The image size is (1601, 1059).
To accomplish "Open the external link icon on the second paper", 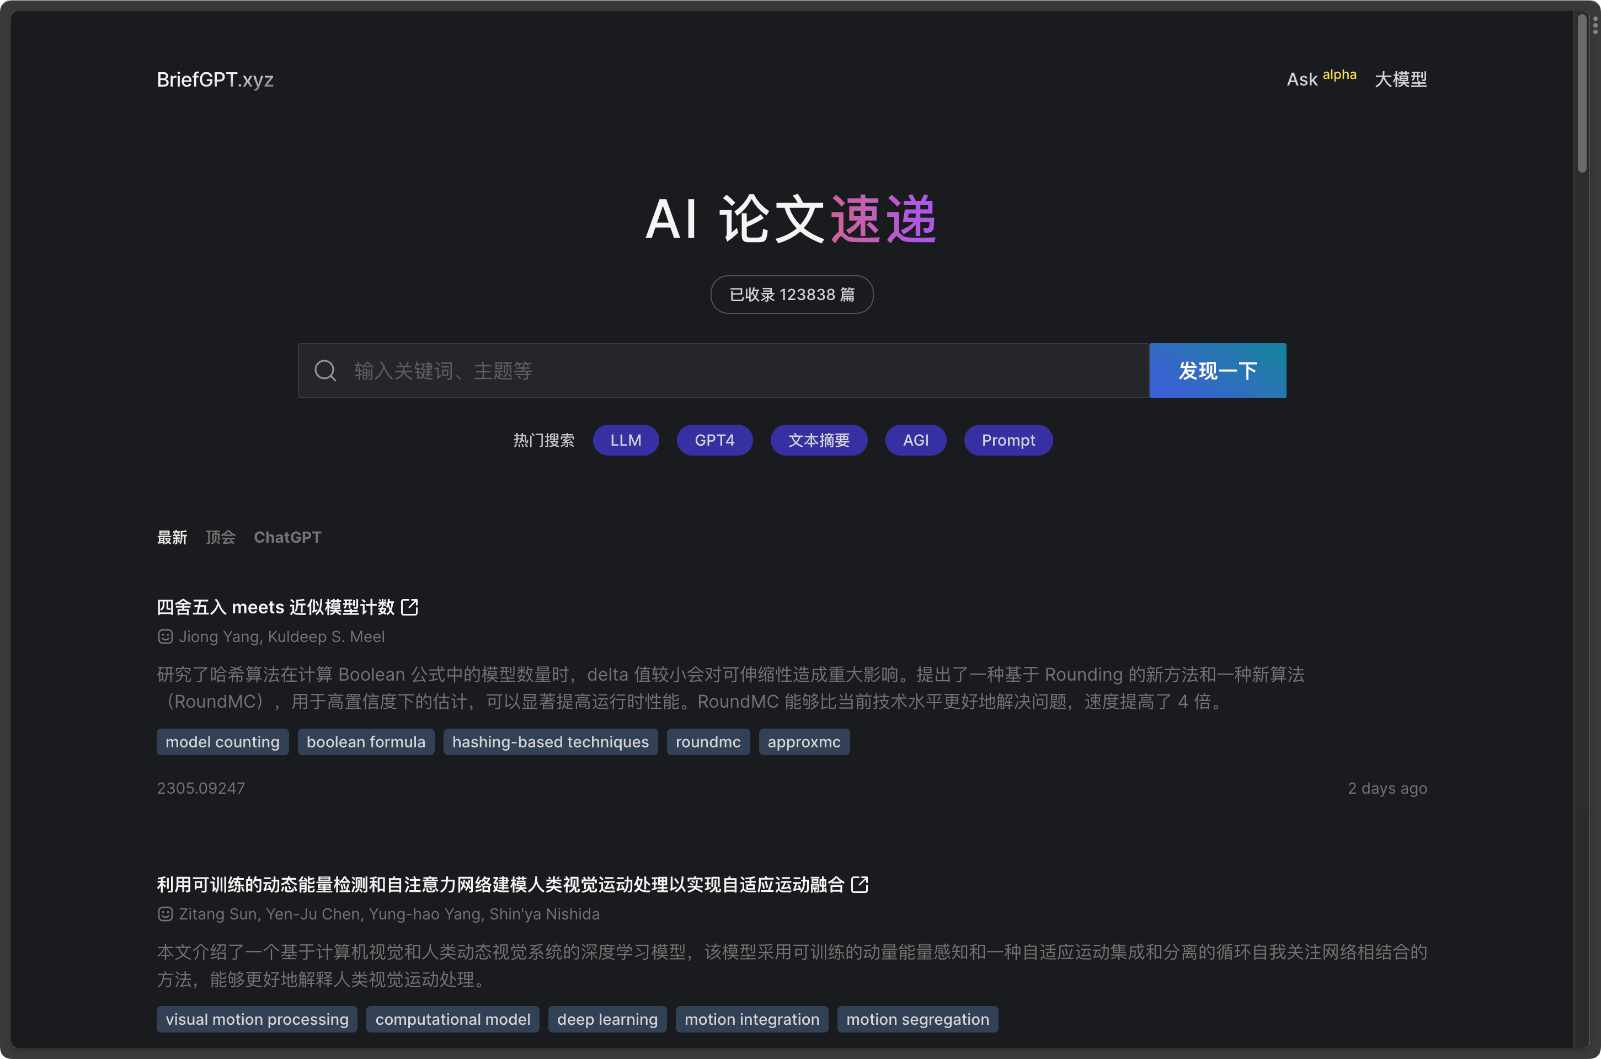I will coord(860,884).
